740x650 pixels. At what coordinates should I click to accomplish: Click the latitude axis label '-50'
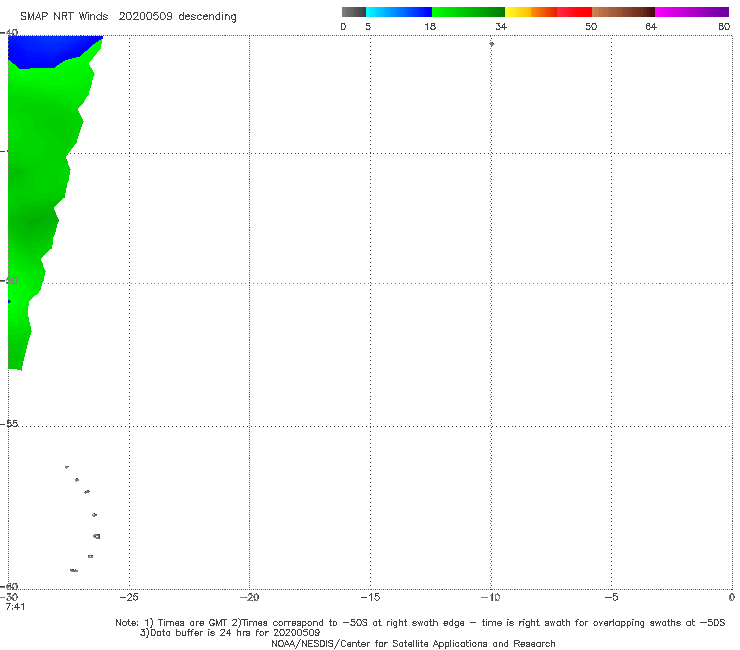pos(9,280)
